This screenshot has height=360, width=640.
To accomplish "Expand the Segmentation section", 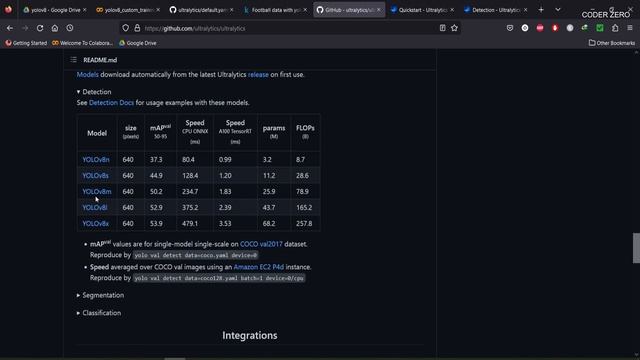I will pos(100,295).
